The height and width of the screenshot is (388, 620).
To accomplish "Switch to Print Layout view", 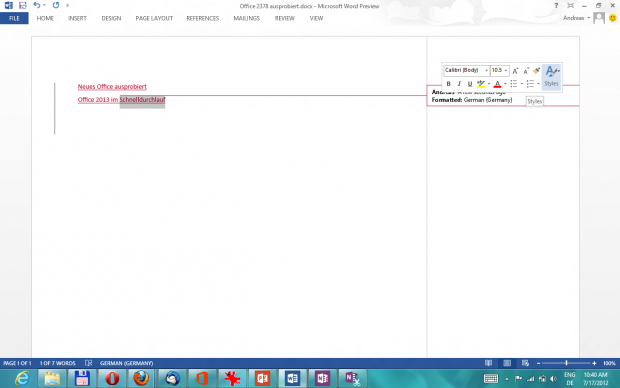I will point(507,363).
